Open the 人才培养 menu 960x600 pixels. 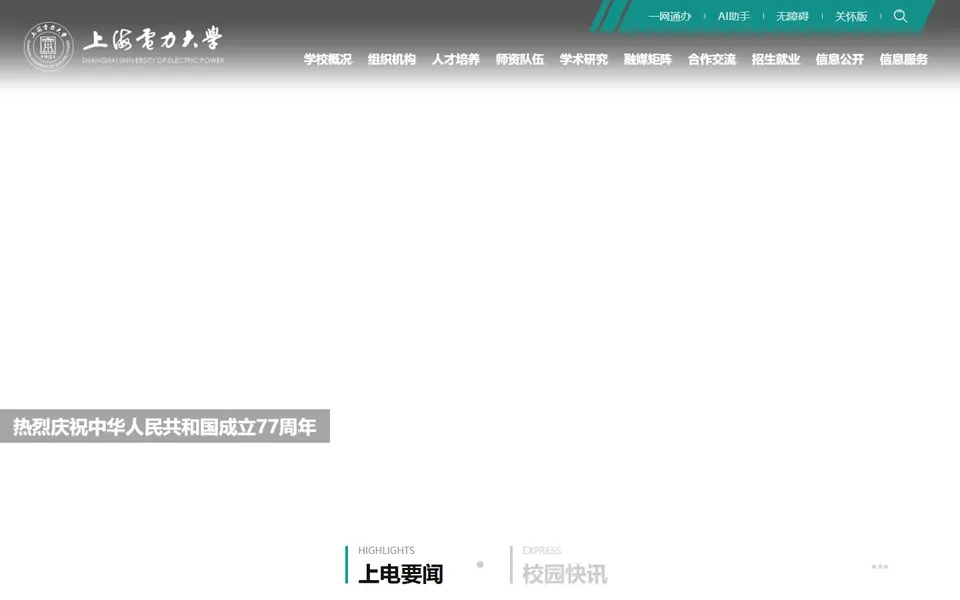pyautogui.click(x=456, y=59)
